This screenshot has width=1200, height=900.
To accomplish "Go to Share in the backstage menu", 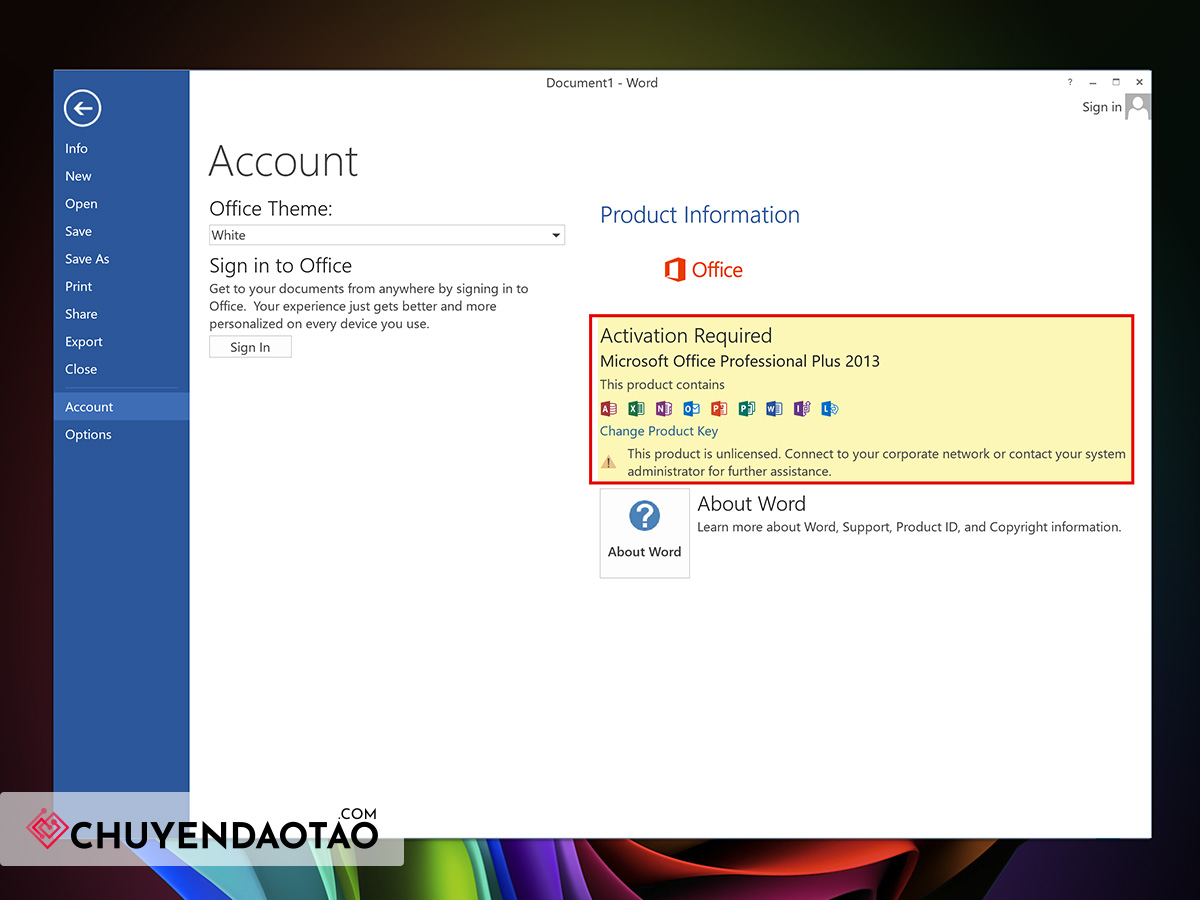I will [121, 314].
